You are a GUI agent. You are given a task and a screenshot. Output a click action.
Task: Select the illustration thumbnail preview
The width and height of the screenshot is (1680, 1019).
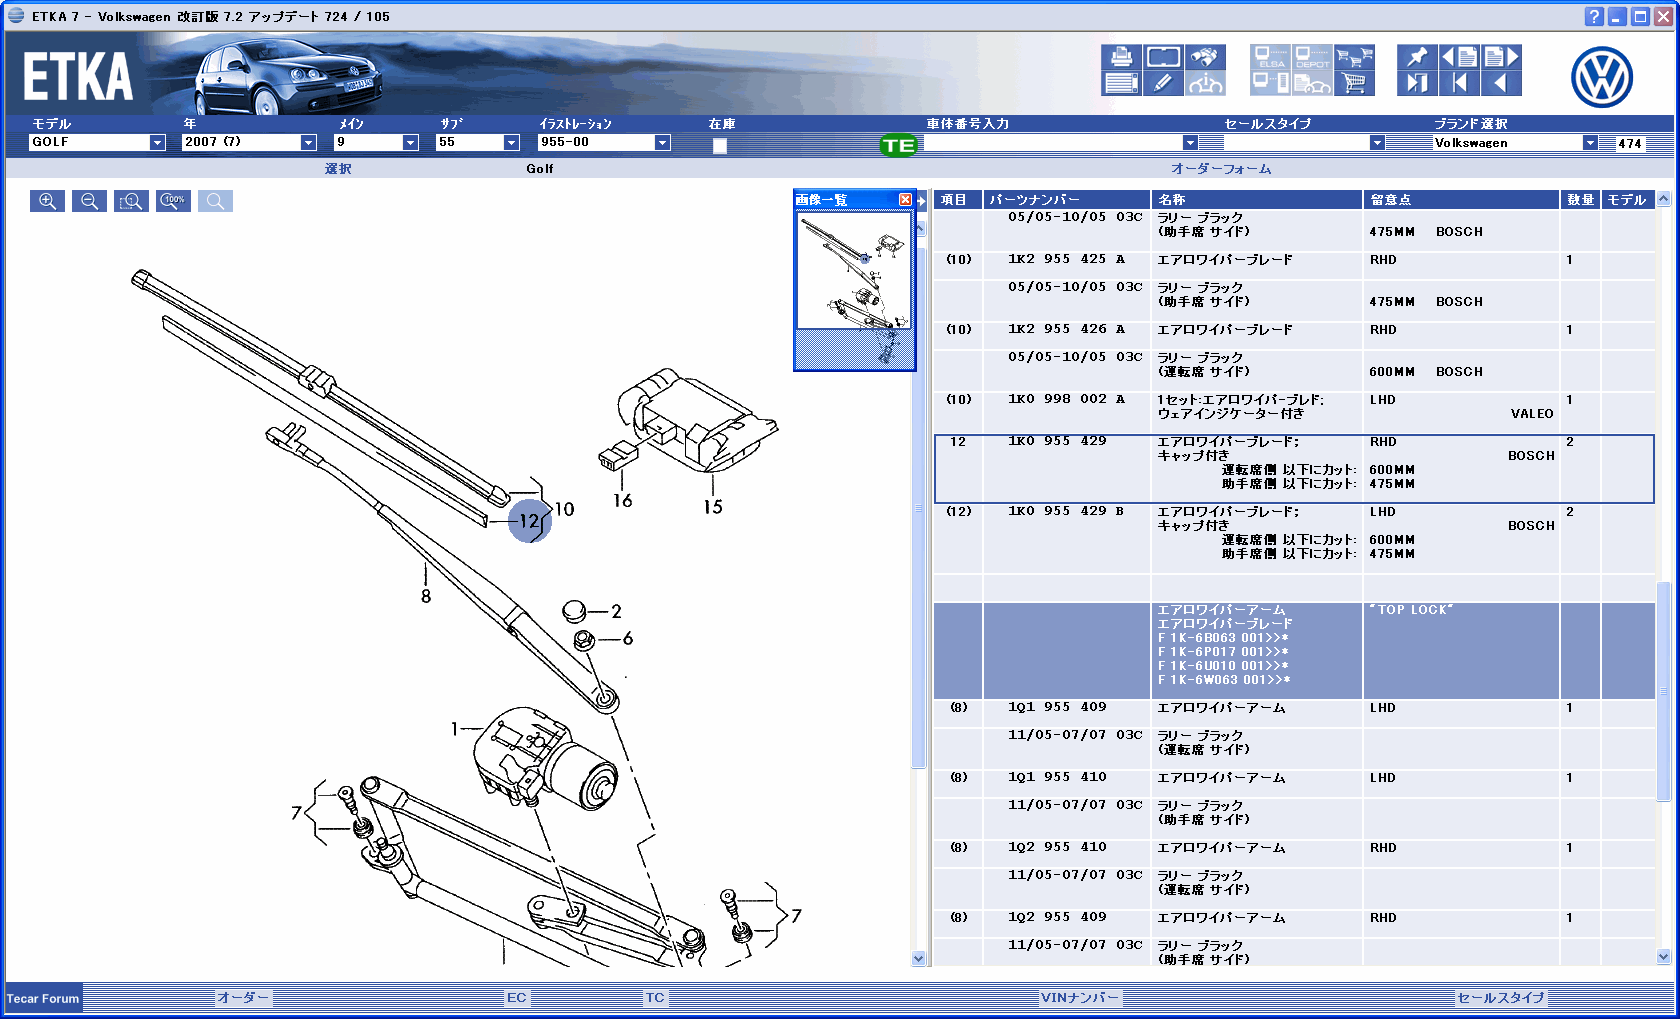tap(854, 270)
